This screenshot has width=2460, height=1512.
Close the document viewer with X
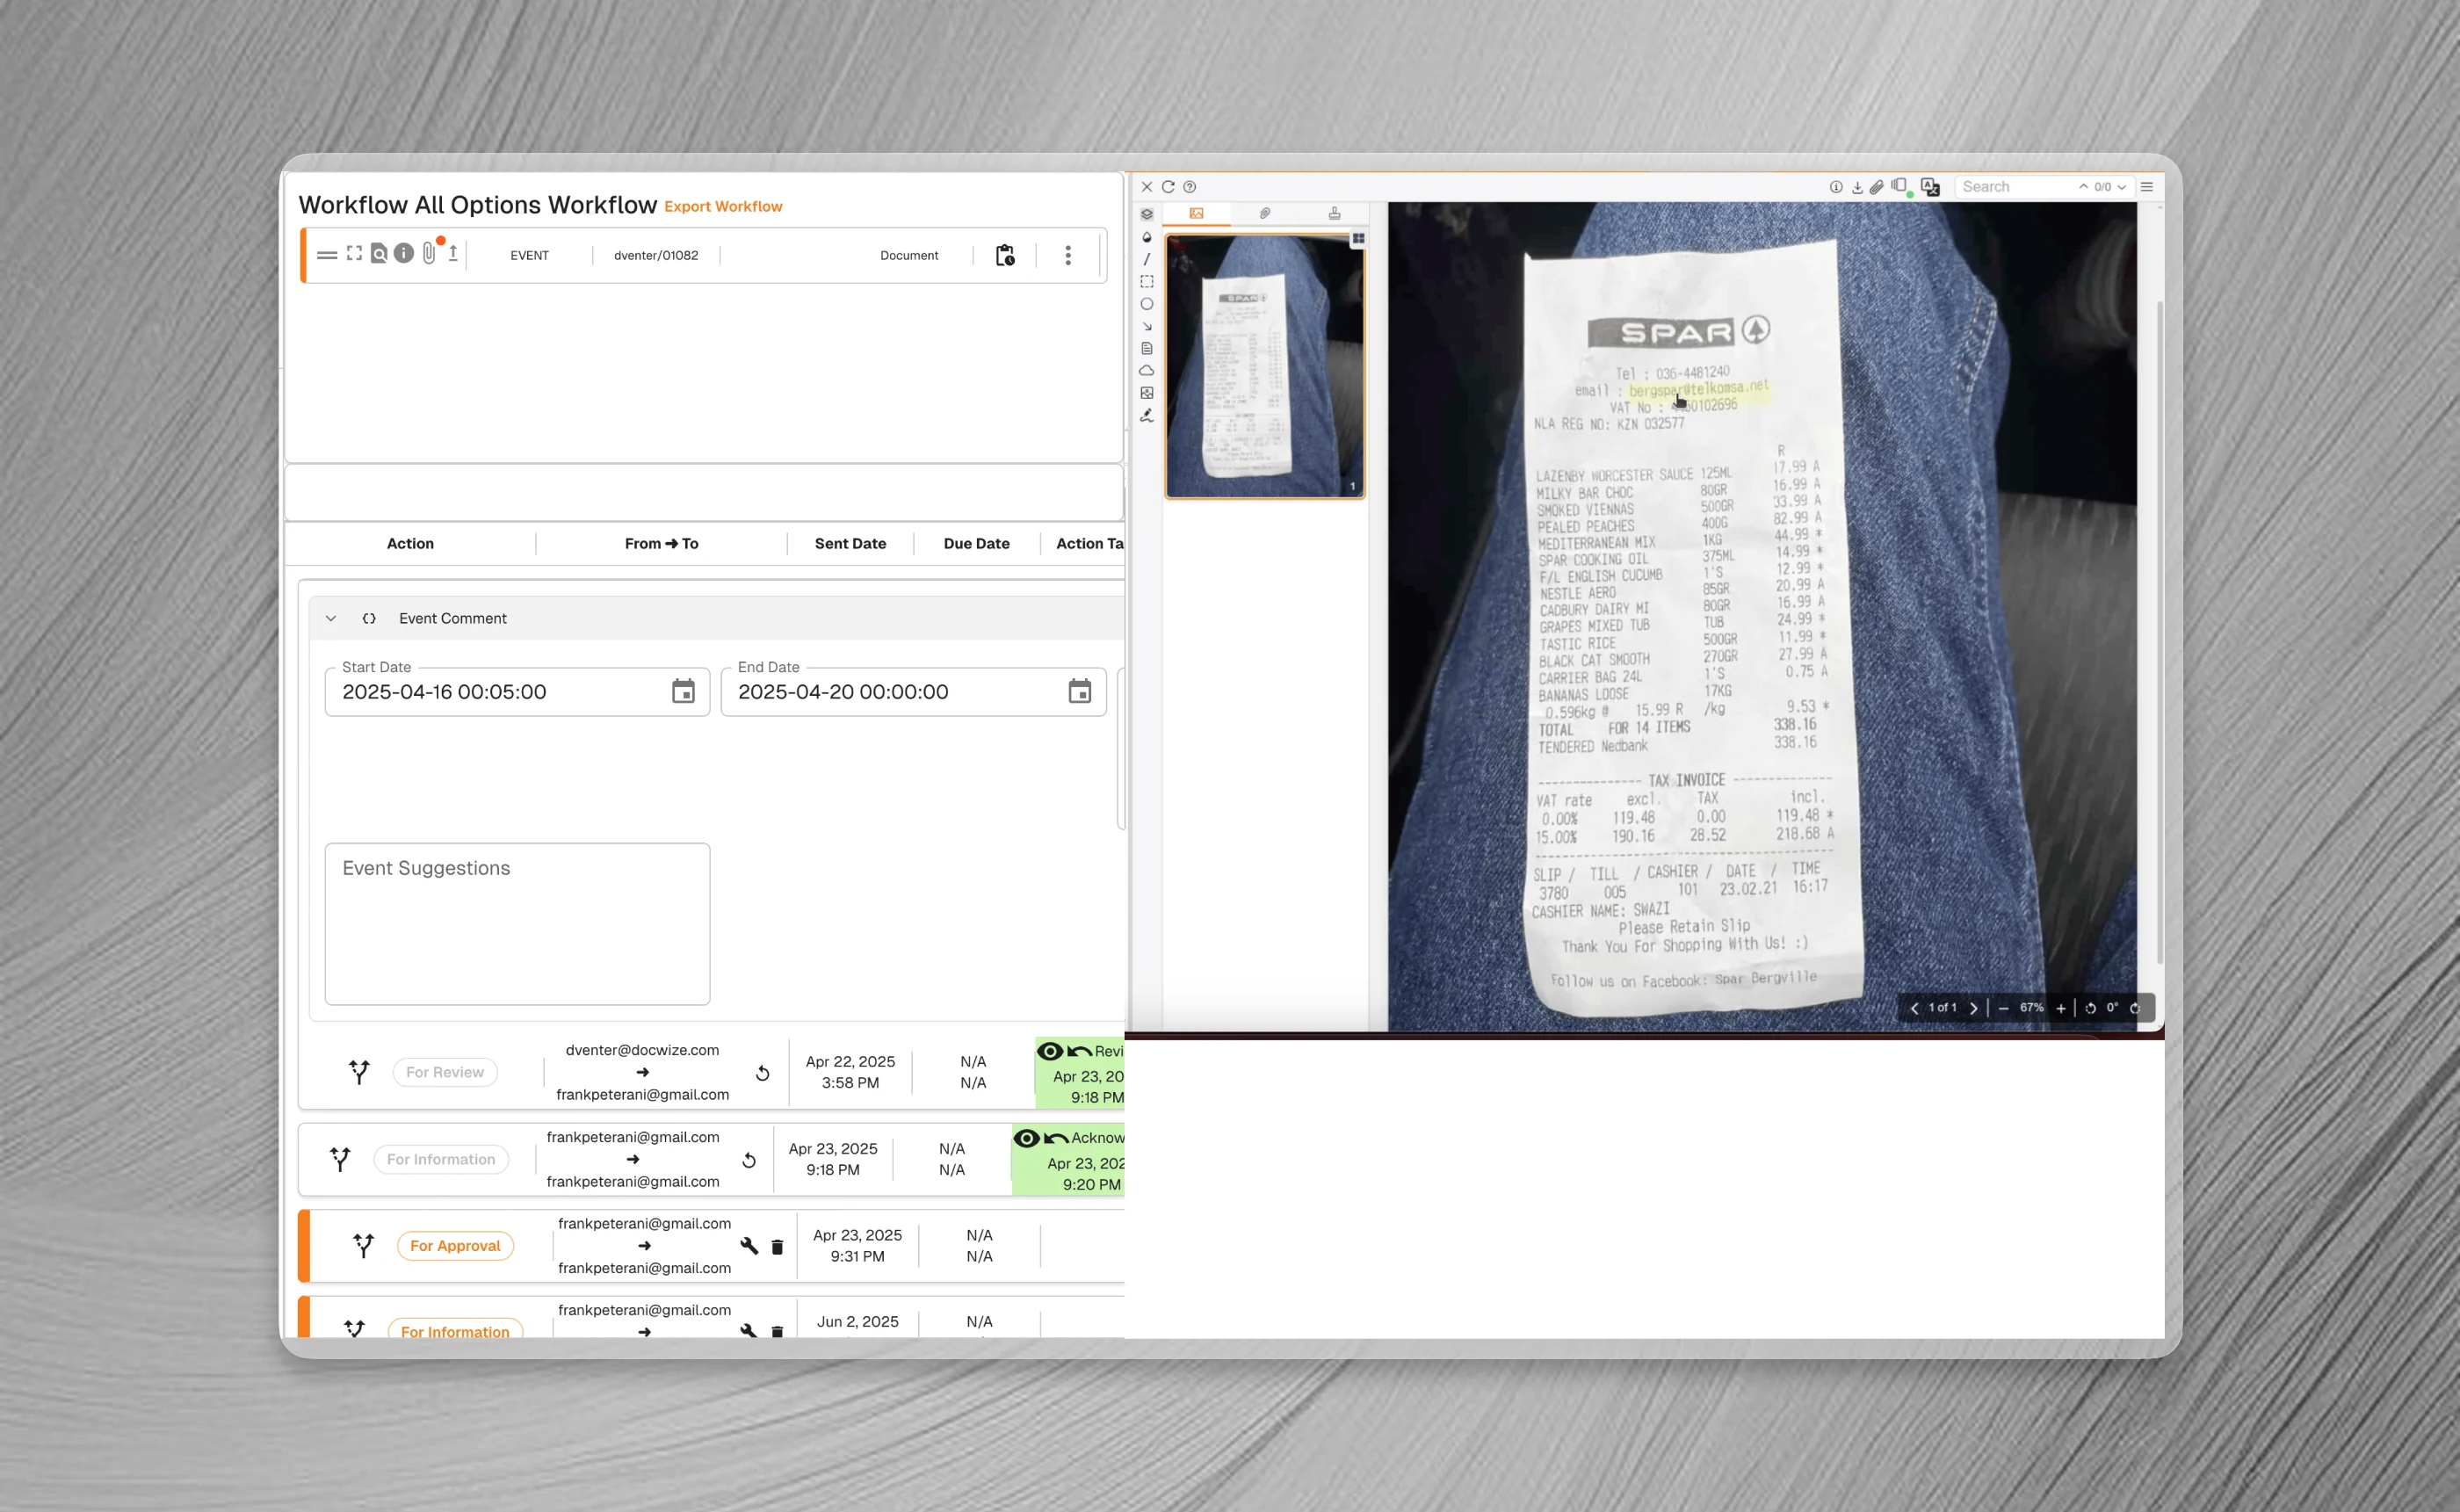[1147, 187]
